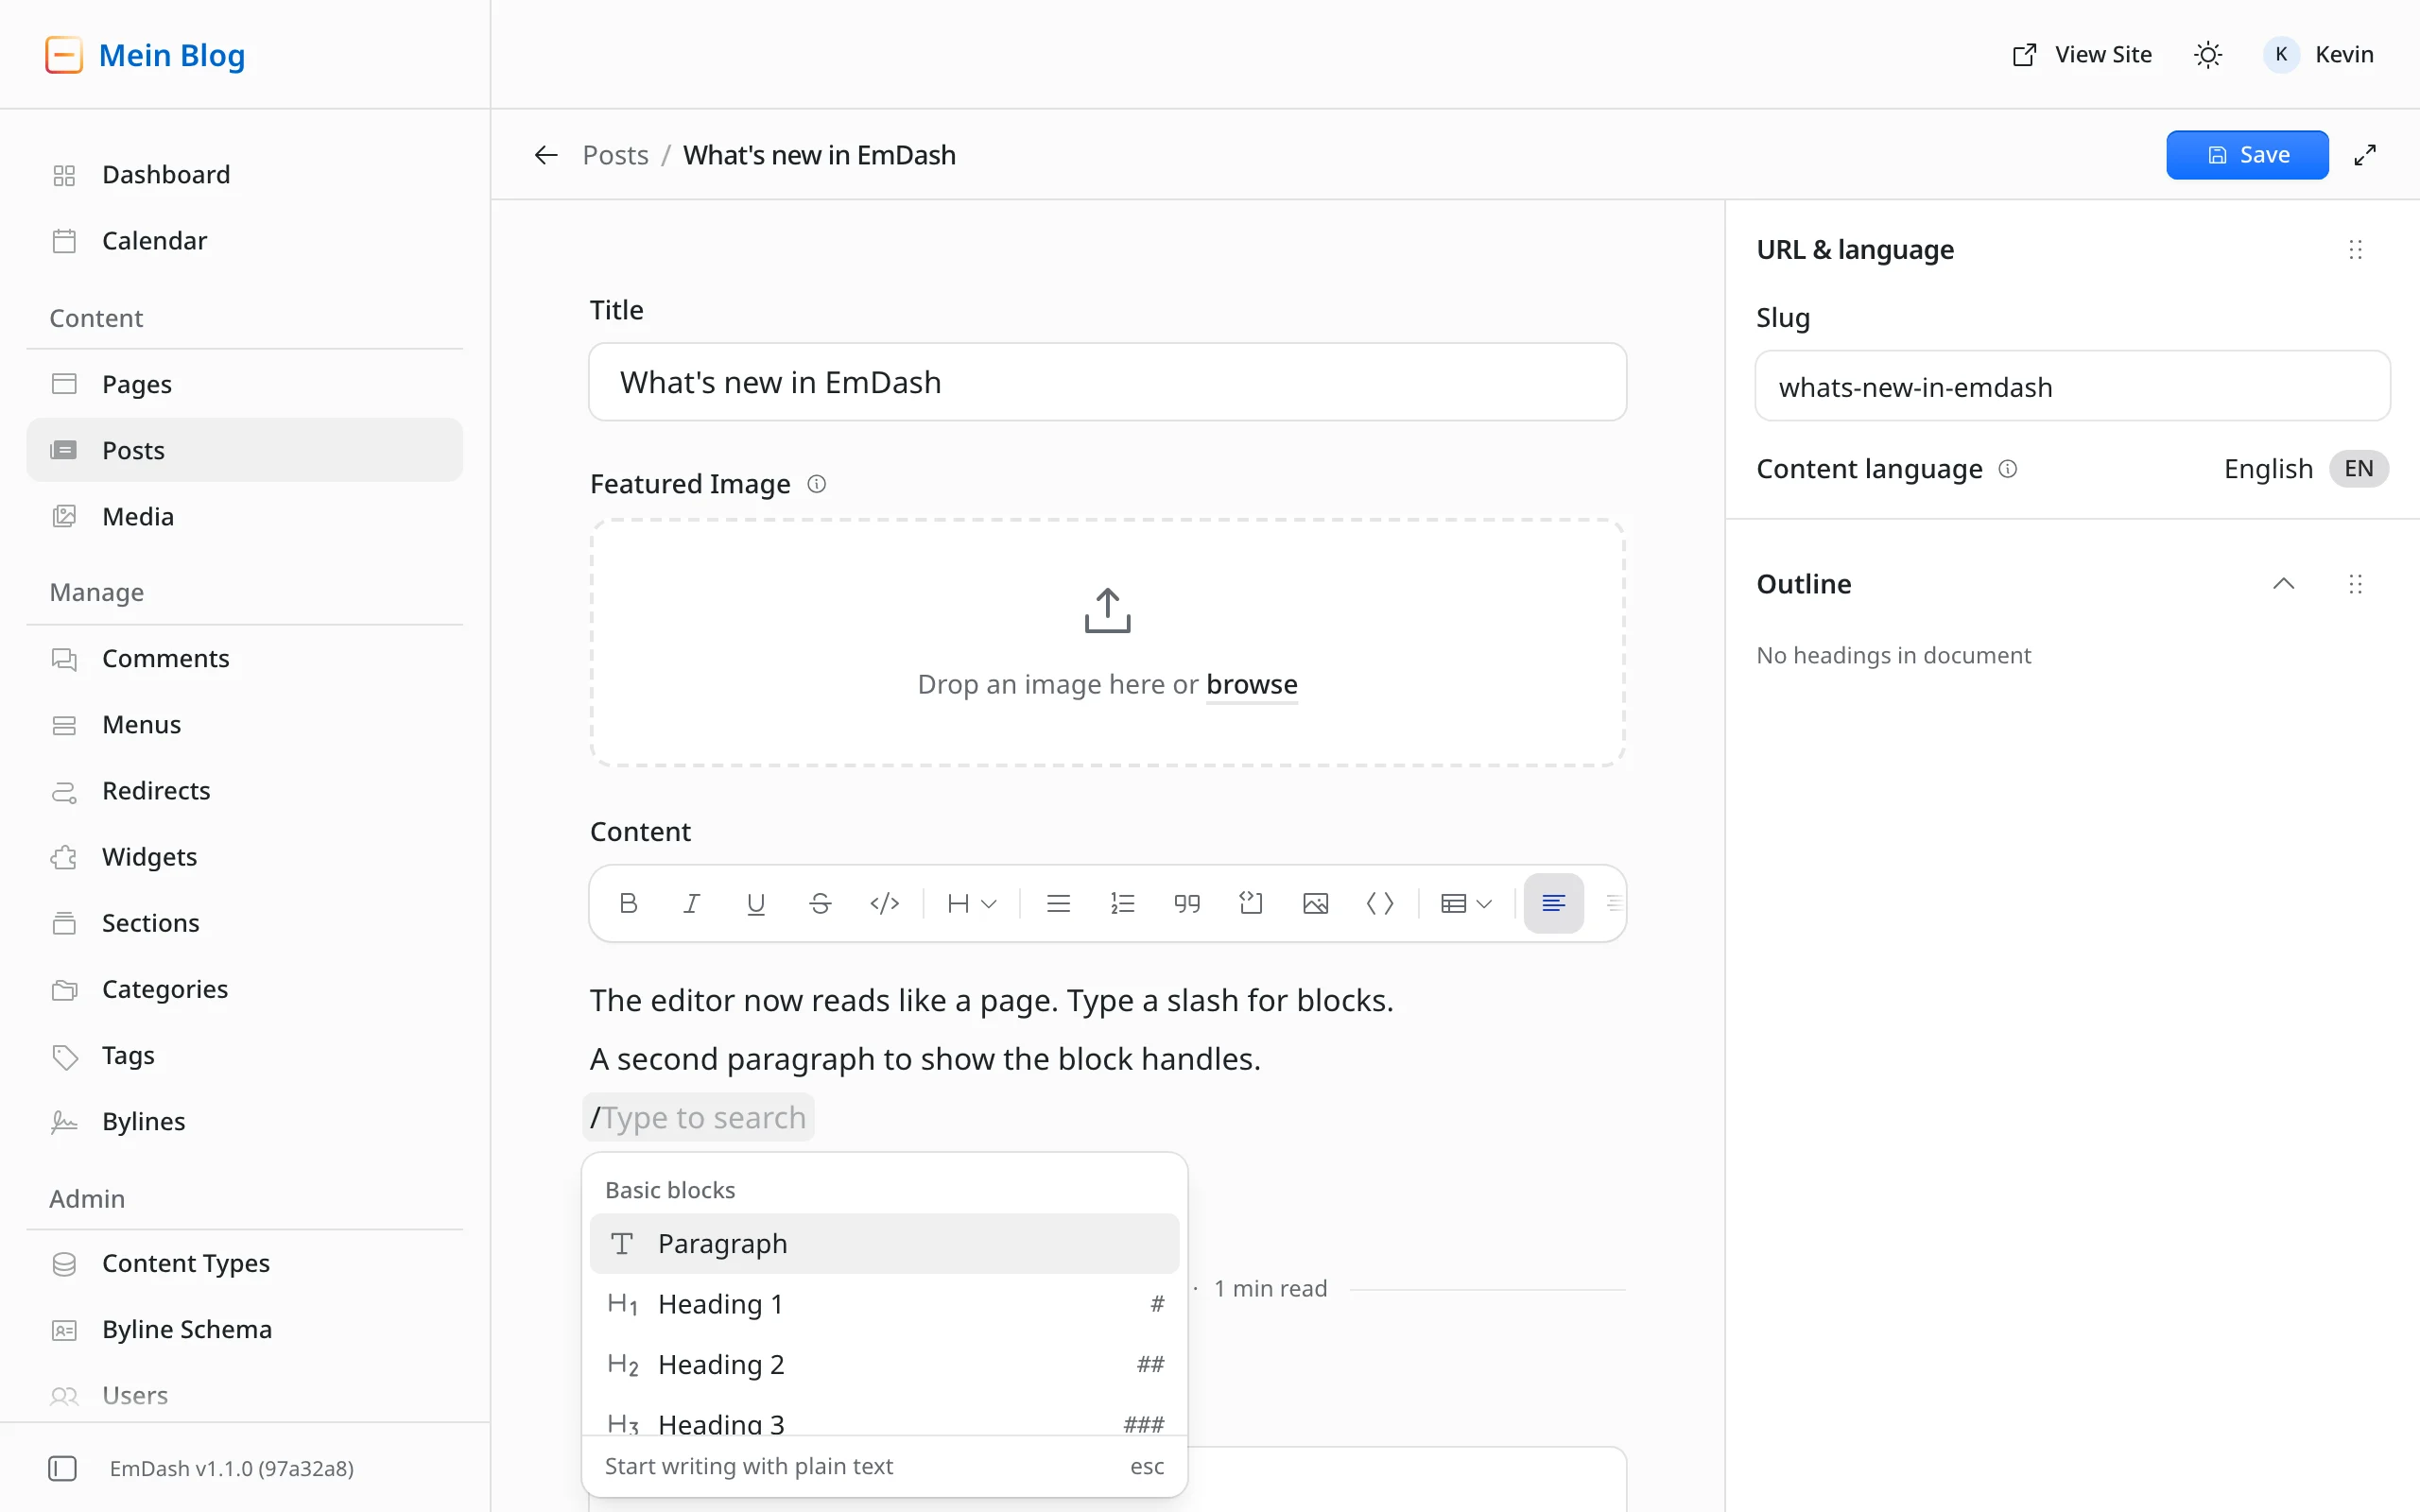2420x1512 pixels.
Task: Select the align left toggle
Action: [1553, 903]
